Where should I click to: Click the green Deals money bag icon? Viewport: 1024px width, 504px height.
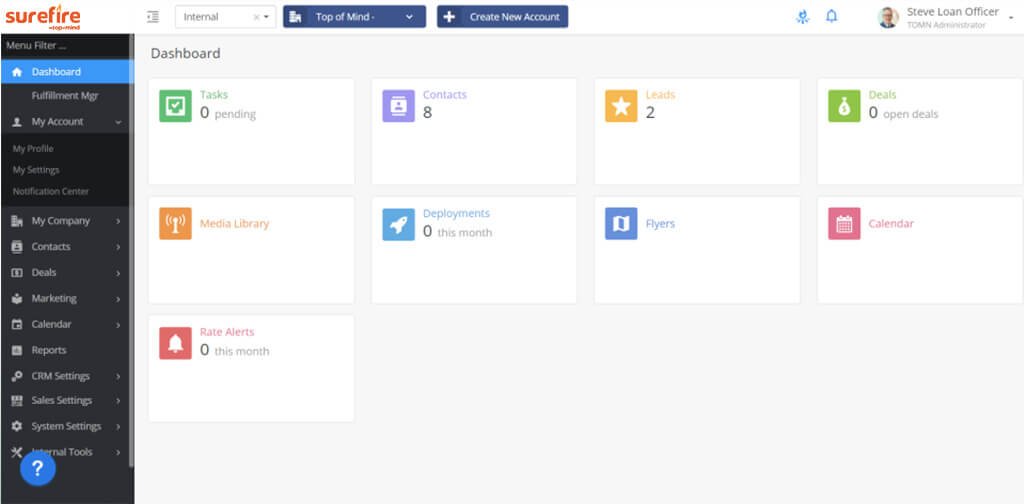click(844, 106)
